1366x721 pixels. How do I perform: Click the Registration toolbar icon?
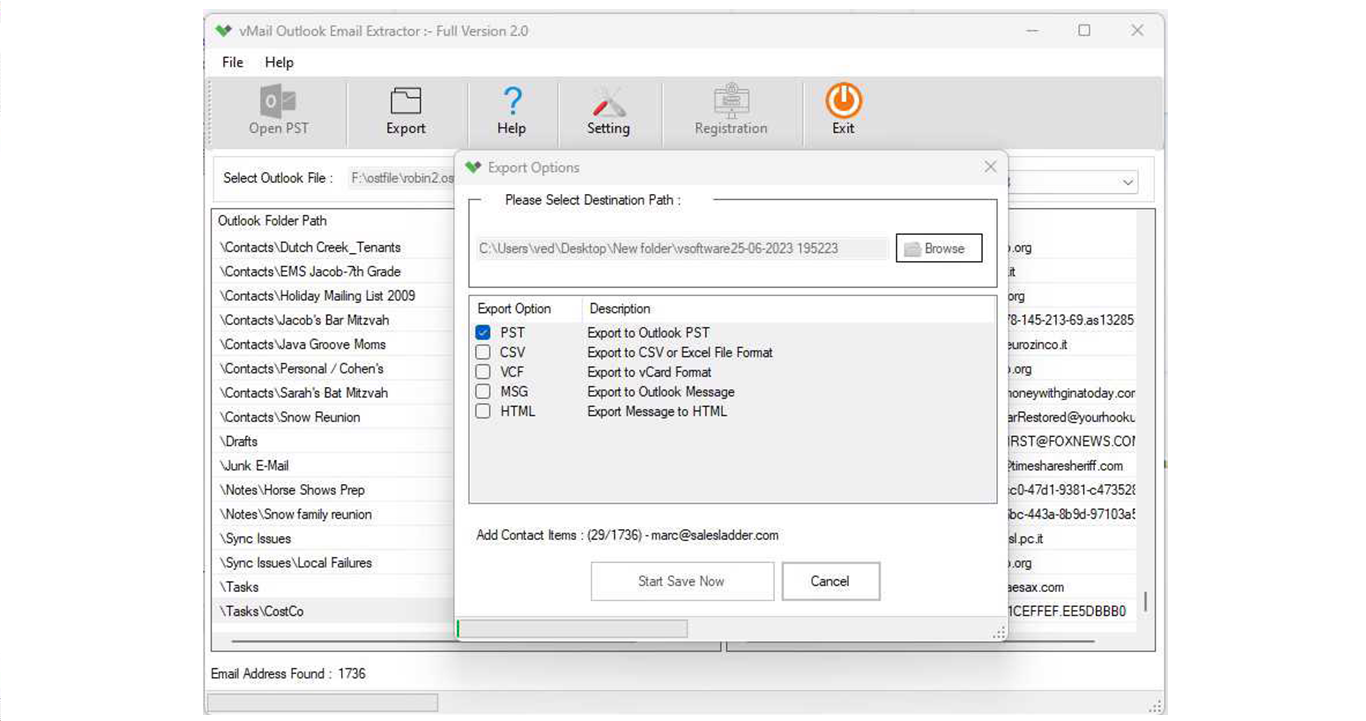731,110
